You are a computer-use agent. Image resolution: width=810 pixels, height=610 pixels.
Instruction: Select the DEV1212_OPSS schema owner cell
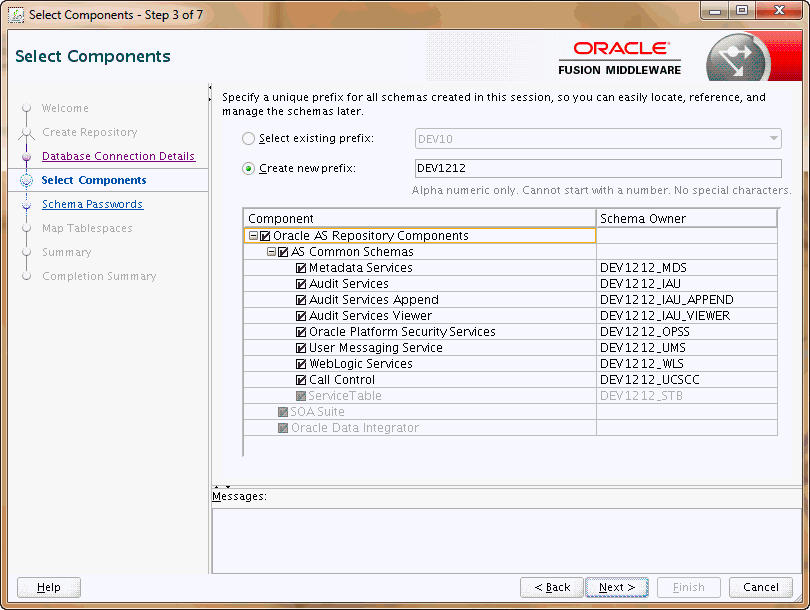687,332
